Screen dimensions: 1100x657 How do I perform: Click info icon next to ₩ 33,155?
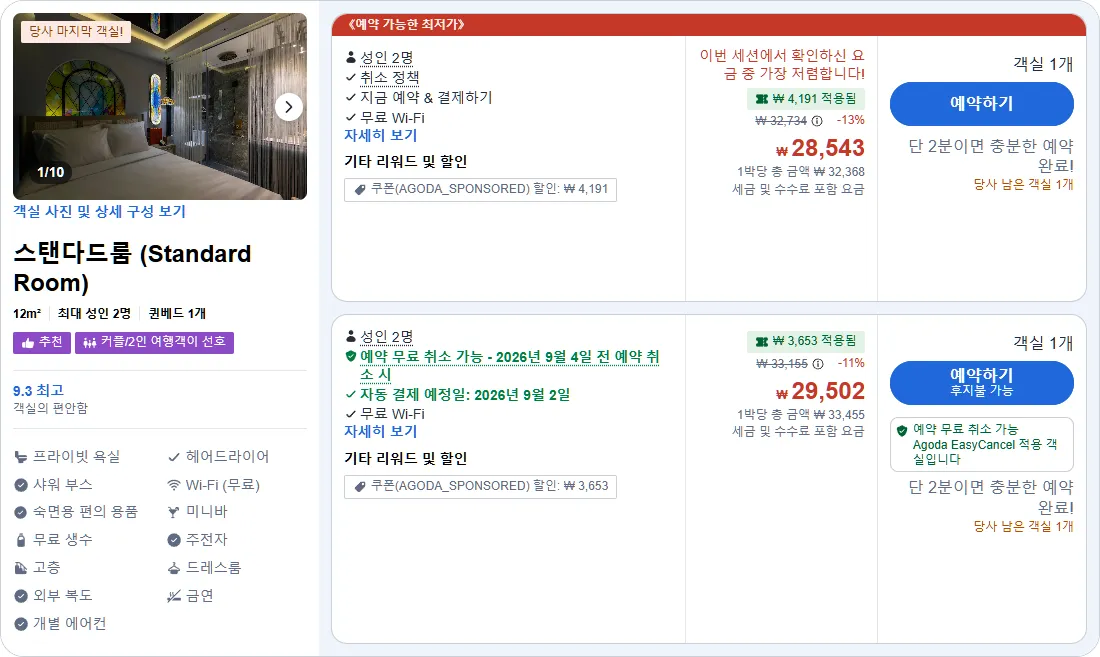817,364
